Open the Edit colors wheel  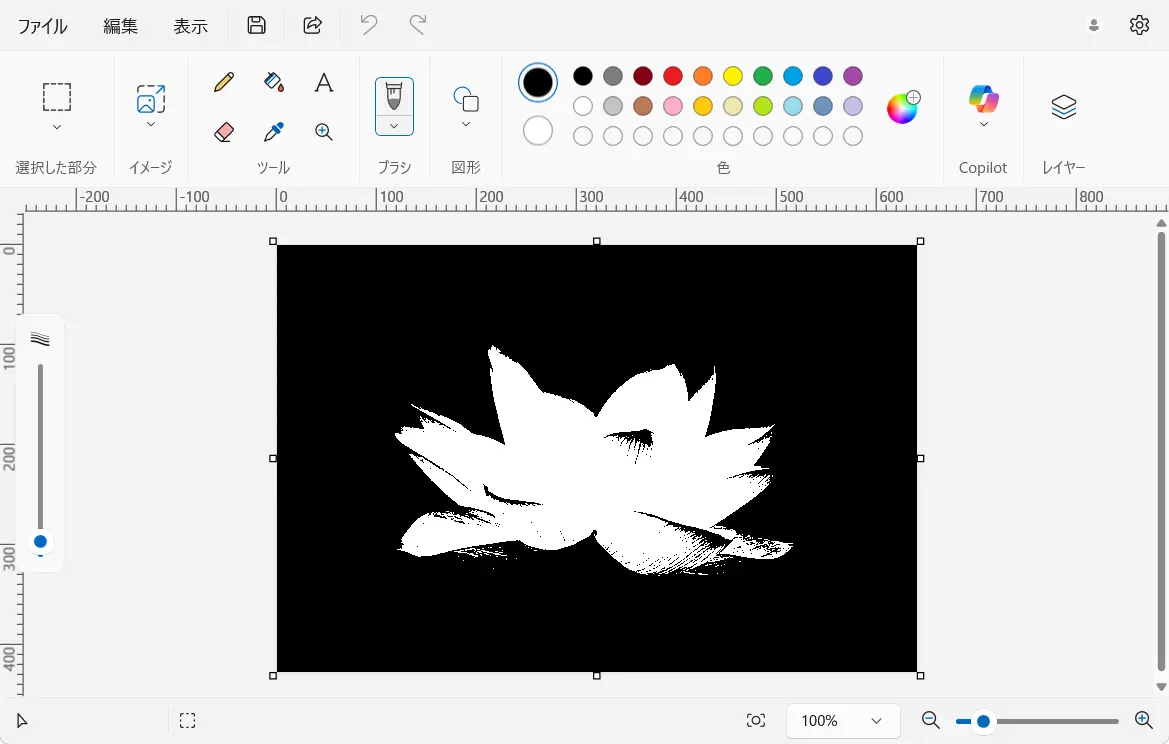pyautogui.click(x=902, y=107)
